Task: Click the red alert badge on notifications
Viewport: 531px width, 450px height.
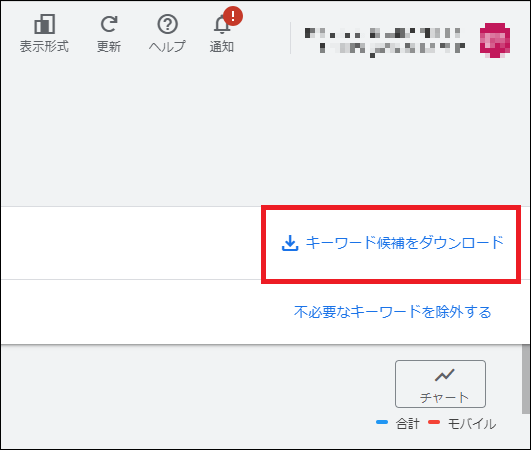Action: click(233, 16)
